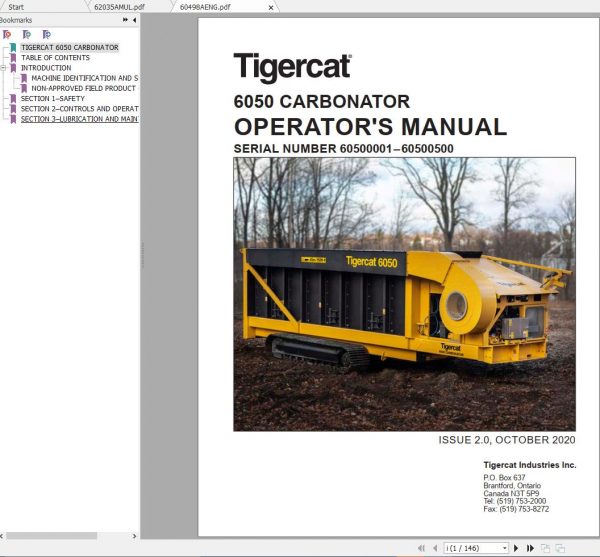Switch to the 62035AMUL.pdf tab
This screenshot has width=600, height=557.
119,7
